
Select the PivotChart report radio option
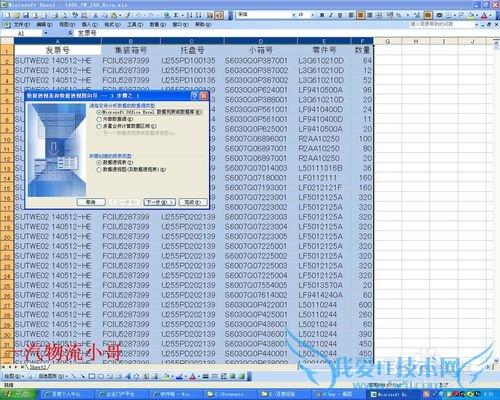[99, 170]
